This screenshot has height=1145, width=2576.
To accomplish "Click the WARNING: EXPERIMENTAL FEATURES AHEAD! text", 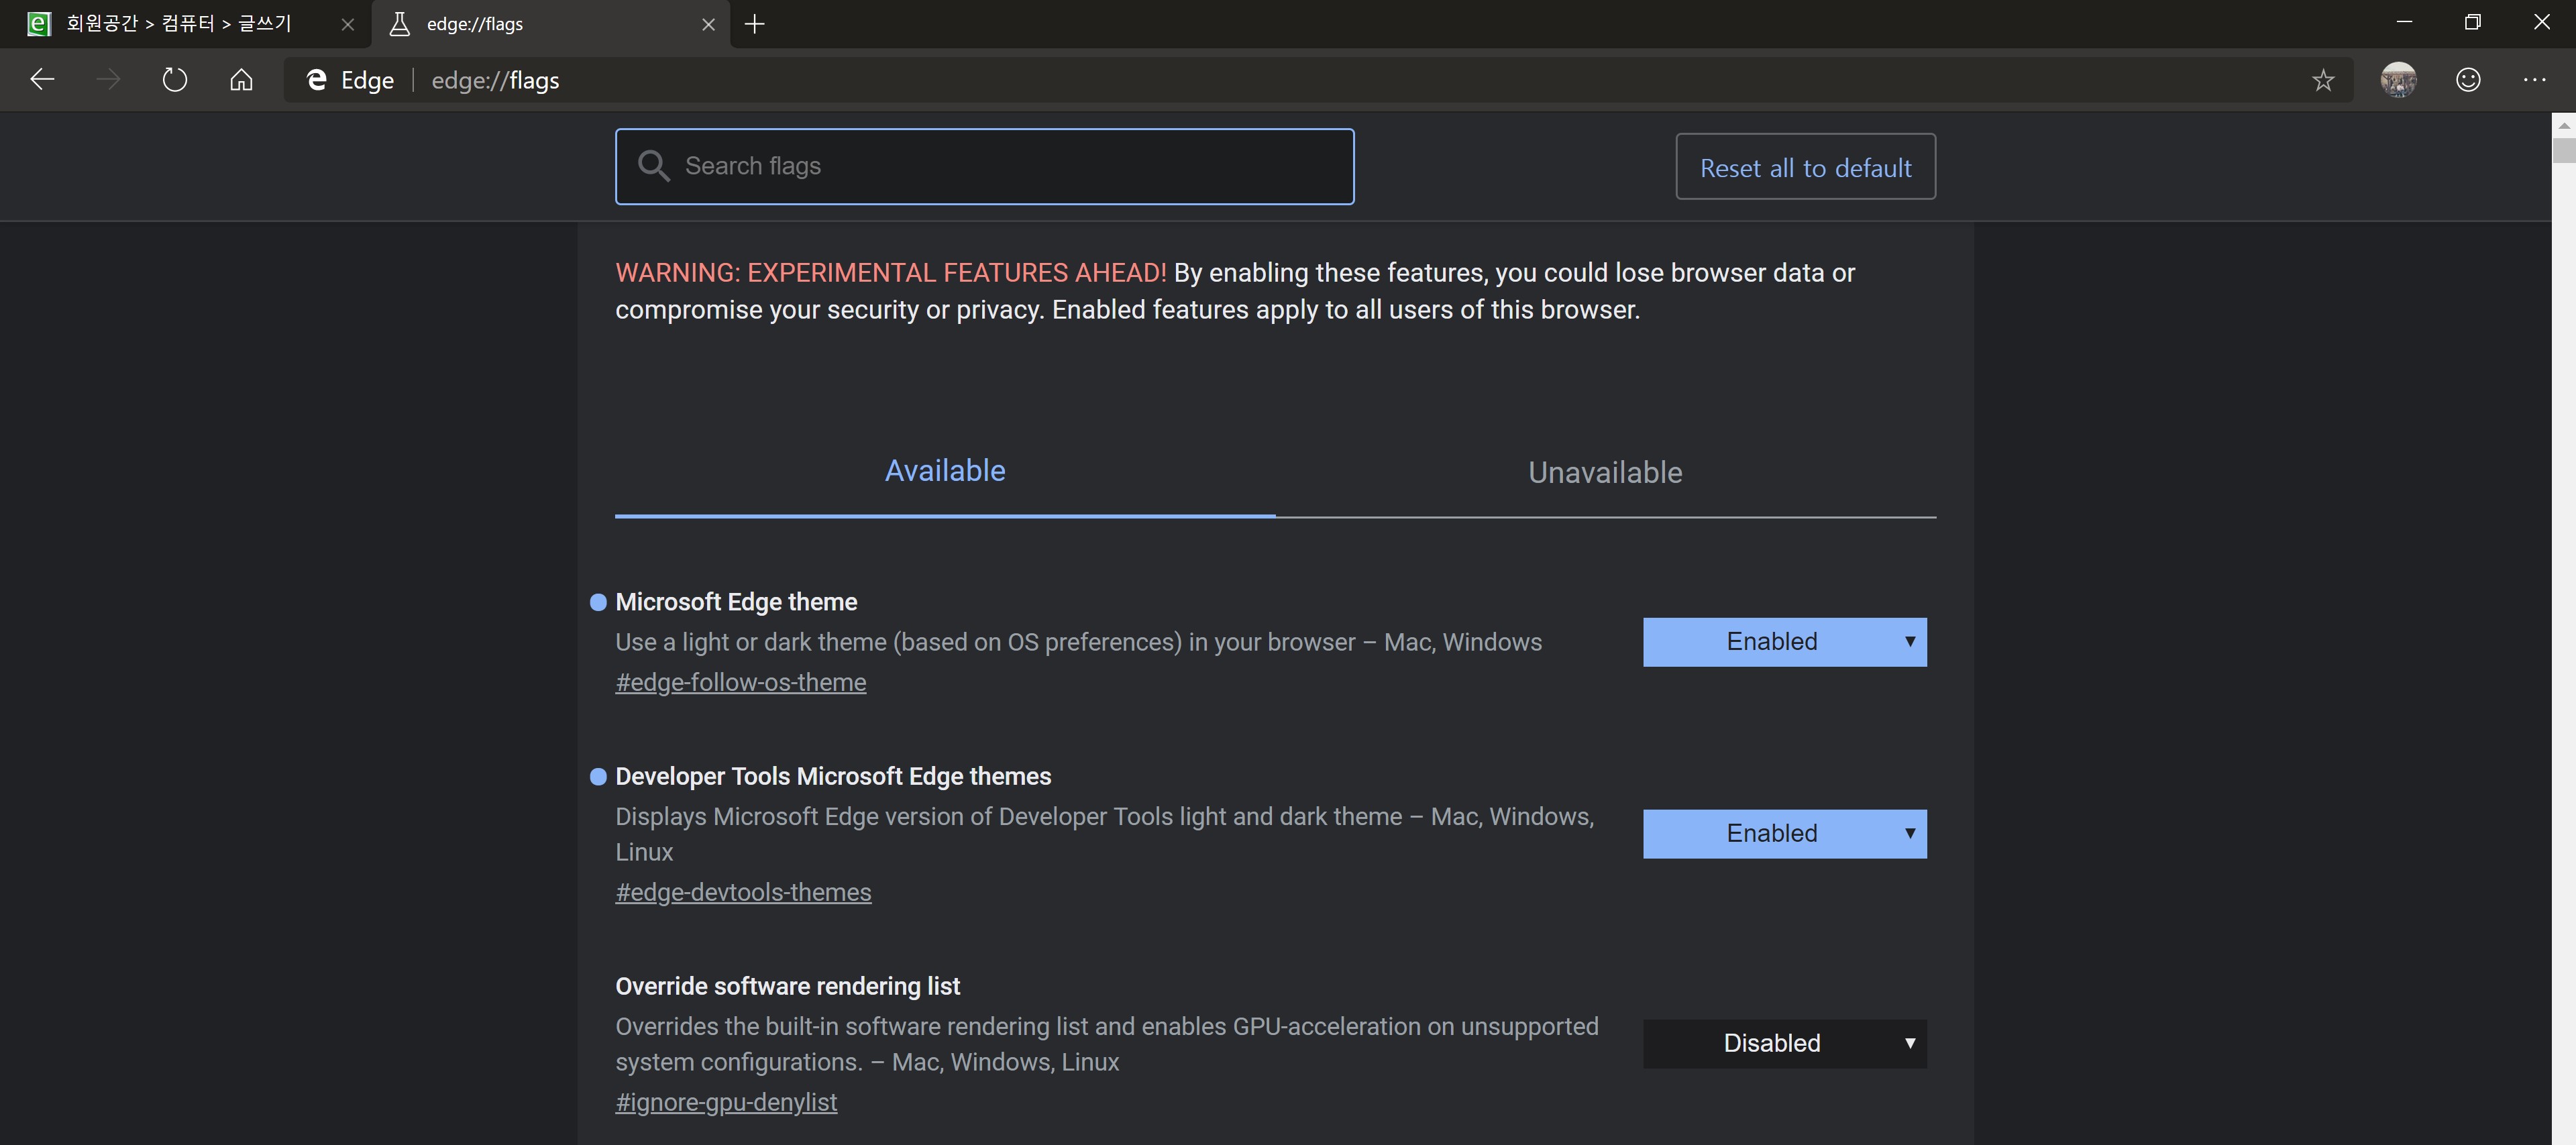I will [x=890, y=273].
